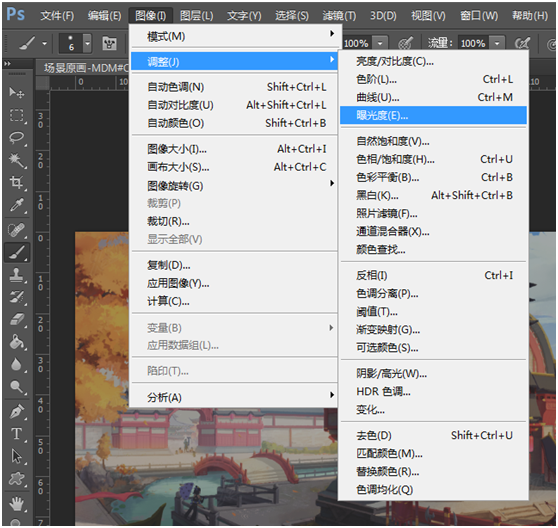
Task: Click 图像大小(I)... menu entry
Action: (234, 149)
